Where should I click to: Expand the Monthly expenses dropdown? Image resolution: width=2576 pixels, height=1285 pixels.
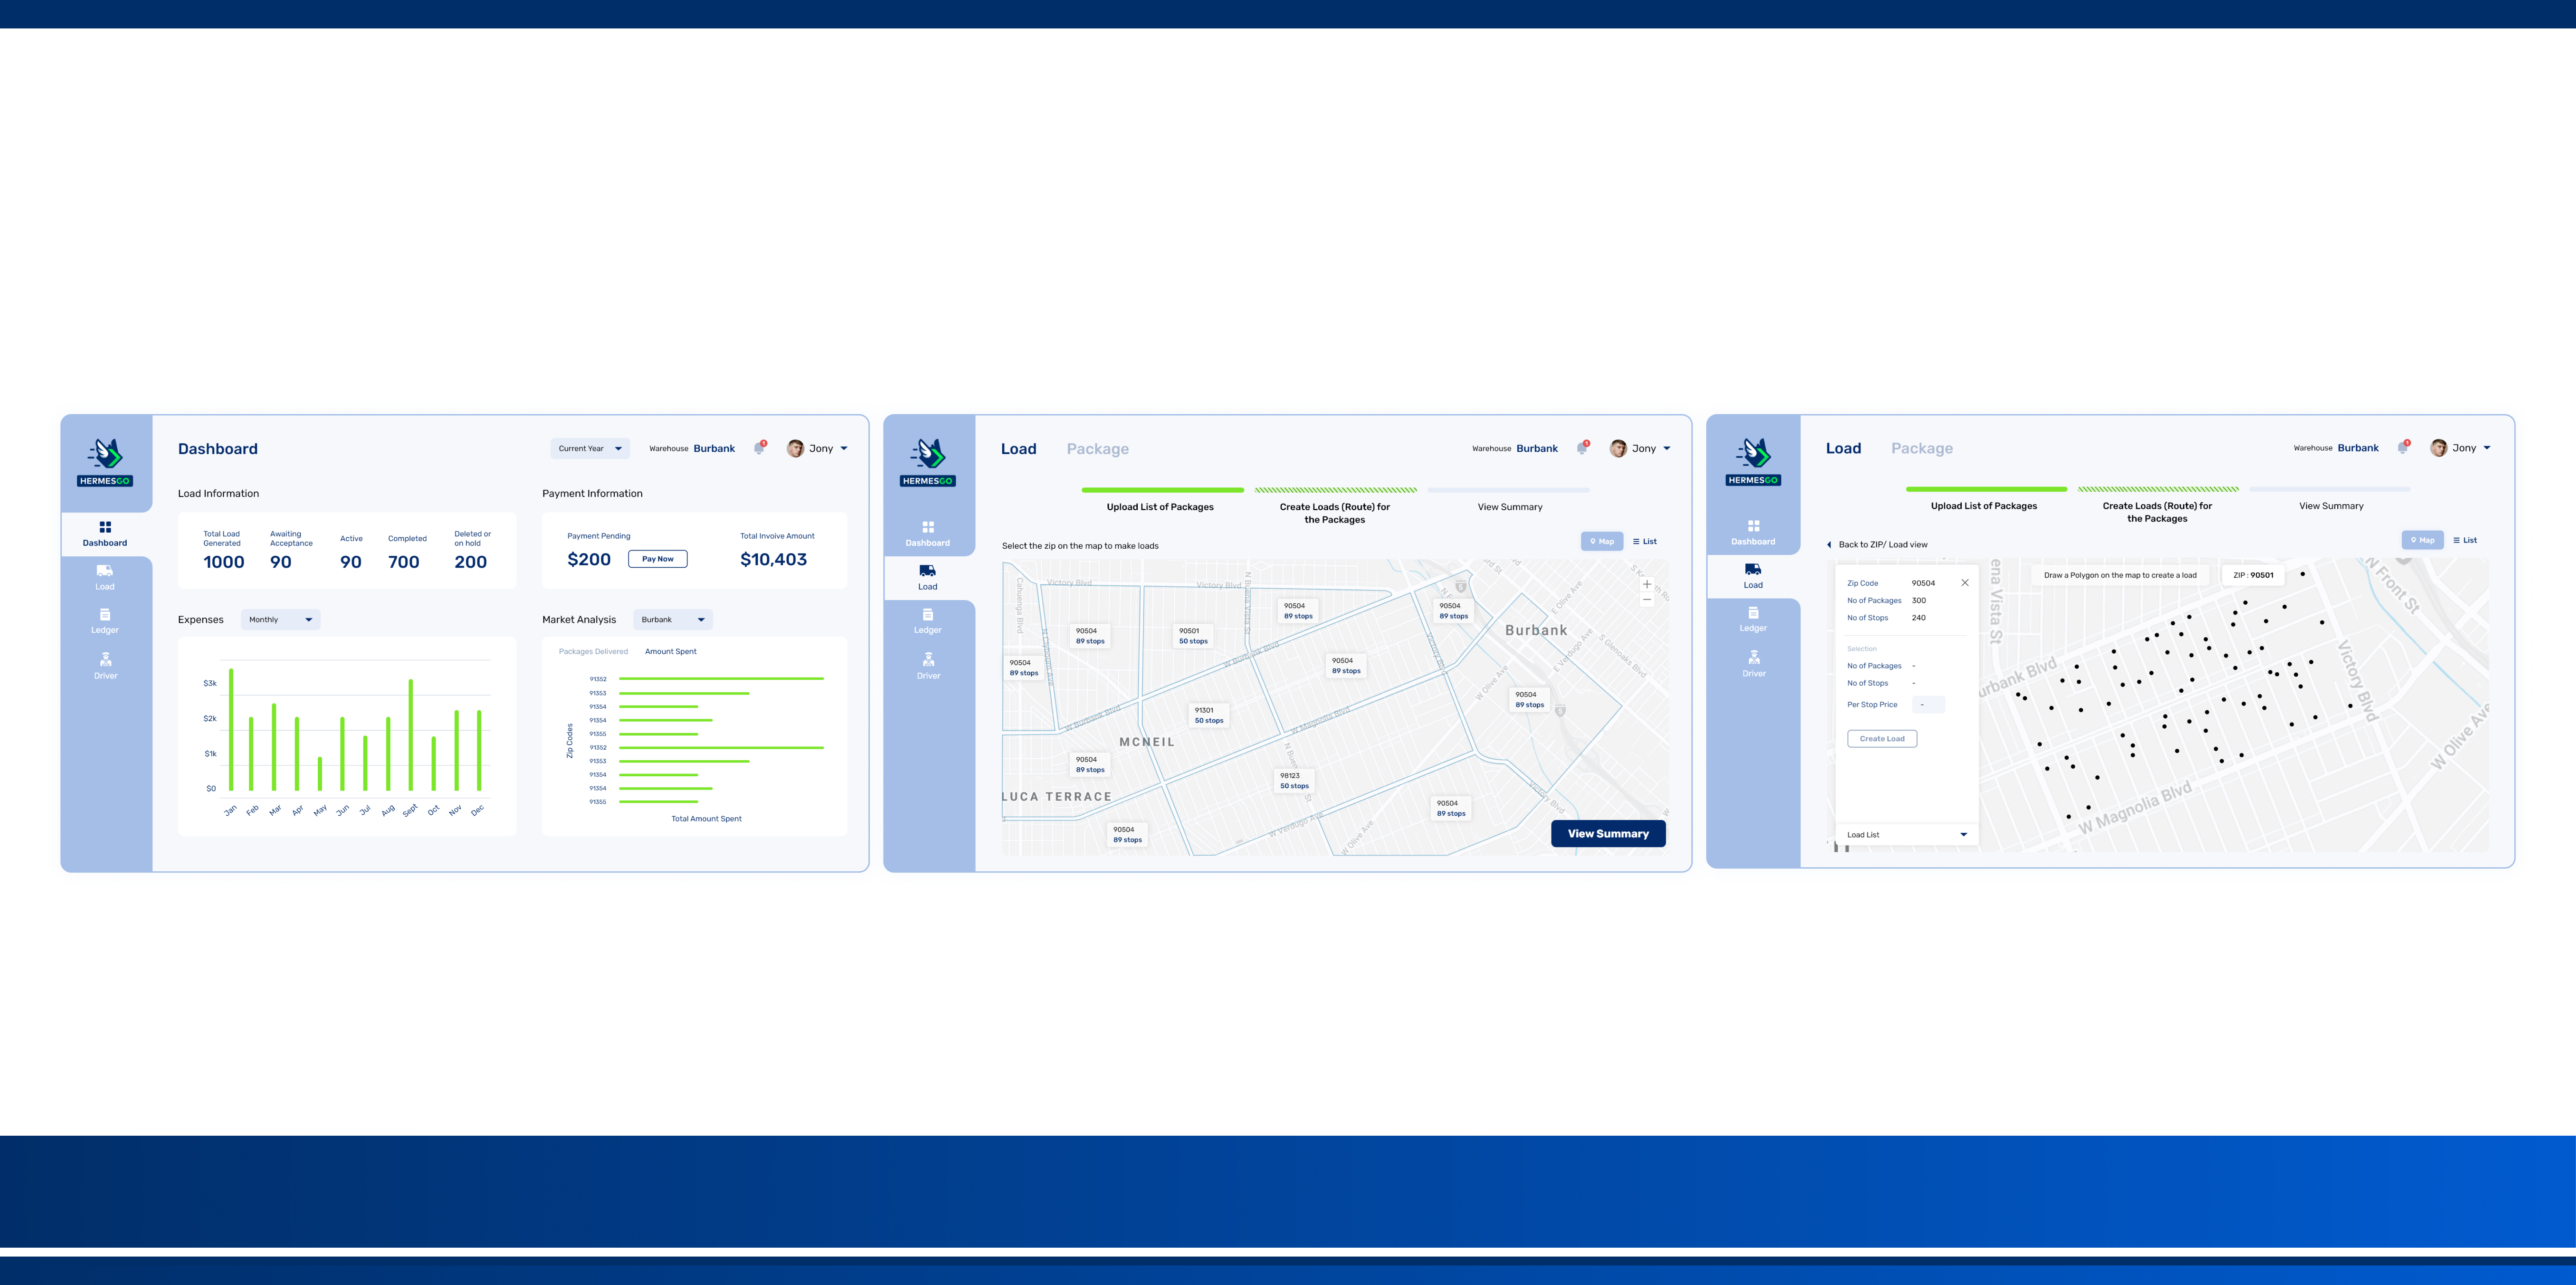tap(280, 620)
